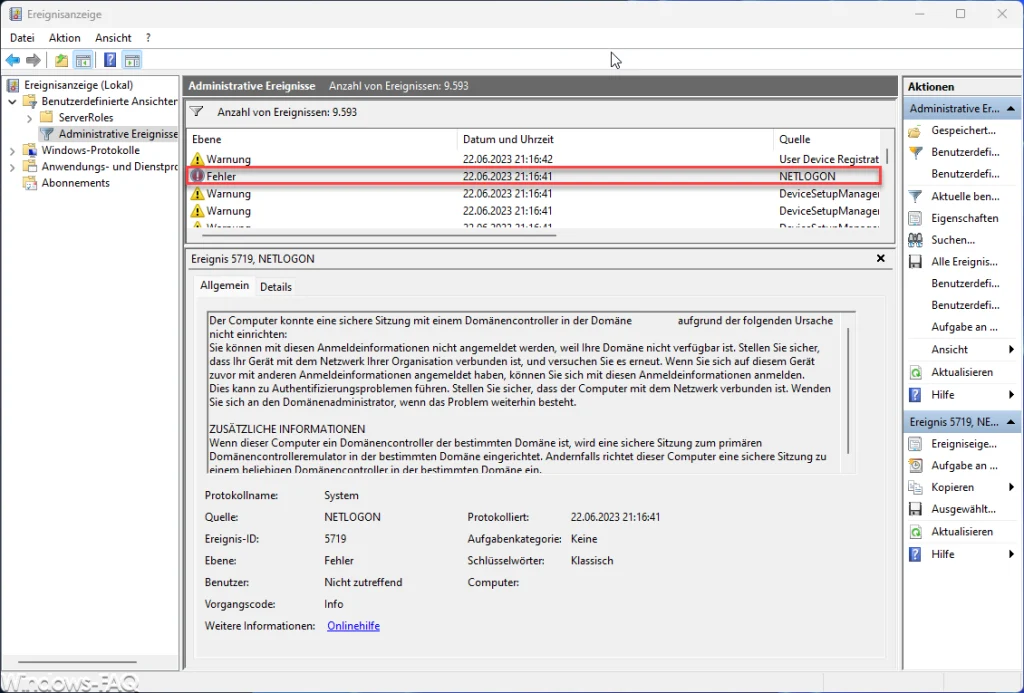Viewport: 1024px width, 693px height.
Task: Click the horizontal scrollbar of the event list
Action: point(380,234)
